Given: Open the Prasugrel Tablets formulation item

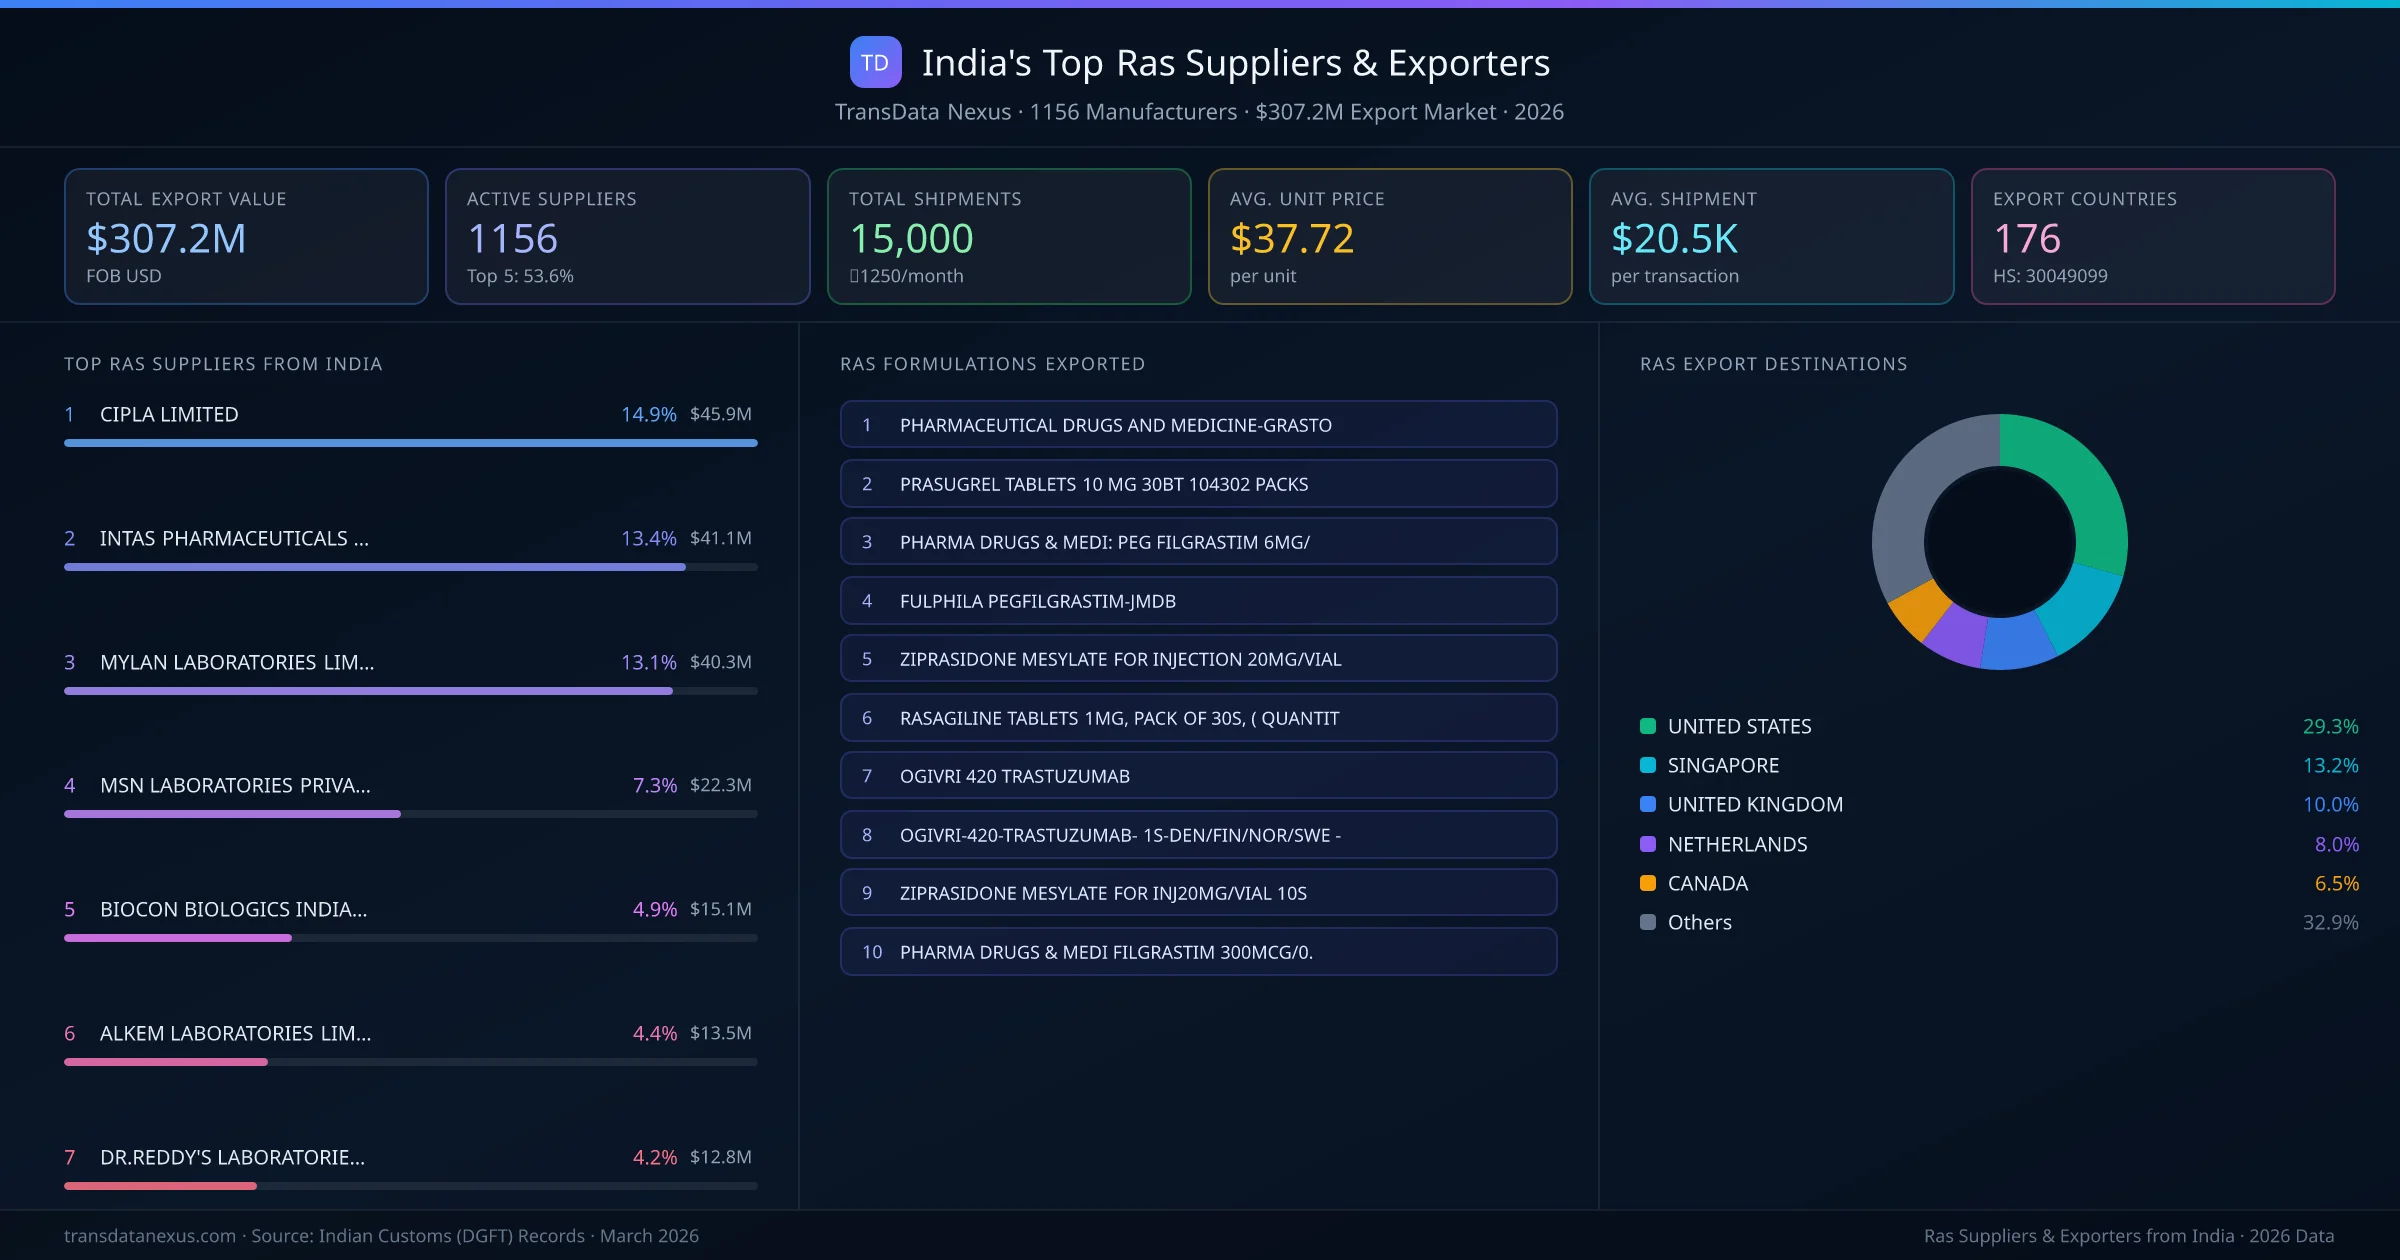Looking at the screenshot, I should click(1198, 484).
